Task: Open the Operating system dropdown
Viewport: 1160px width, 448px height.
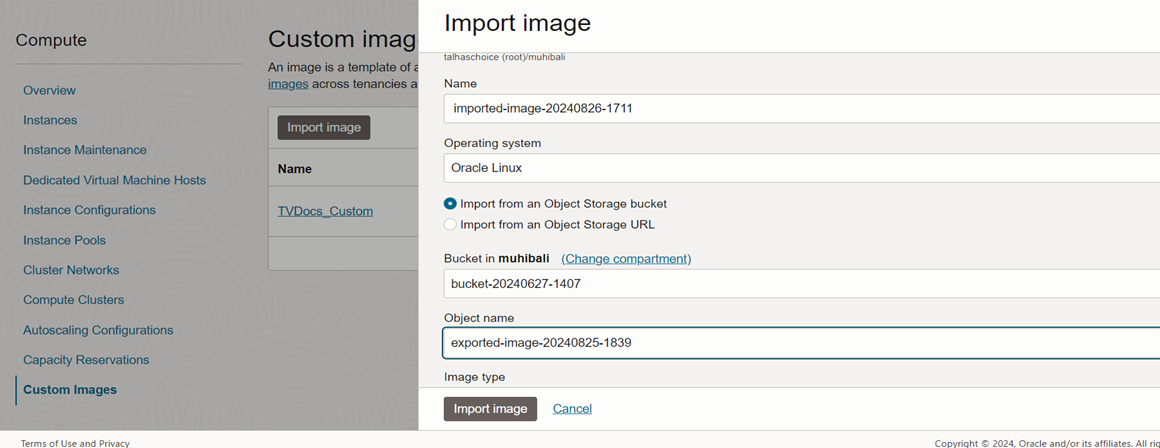Action: coord(800,168)
